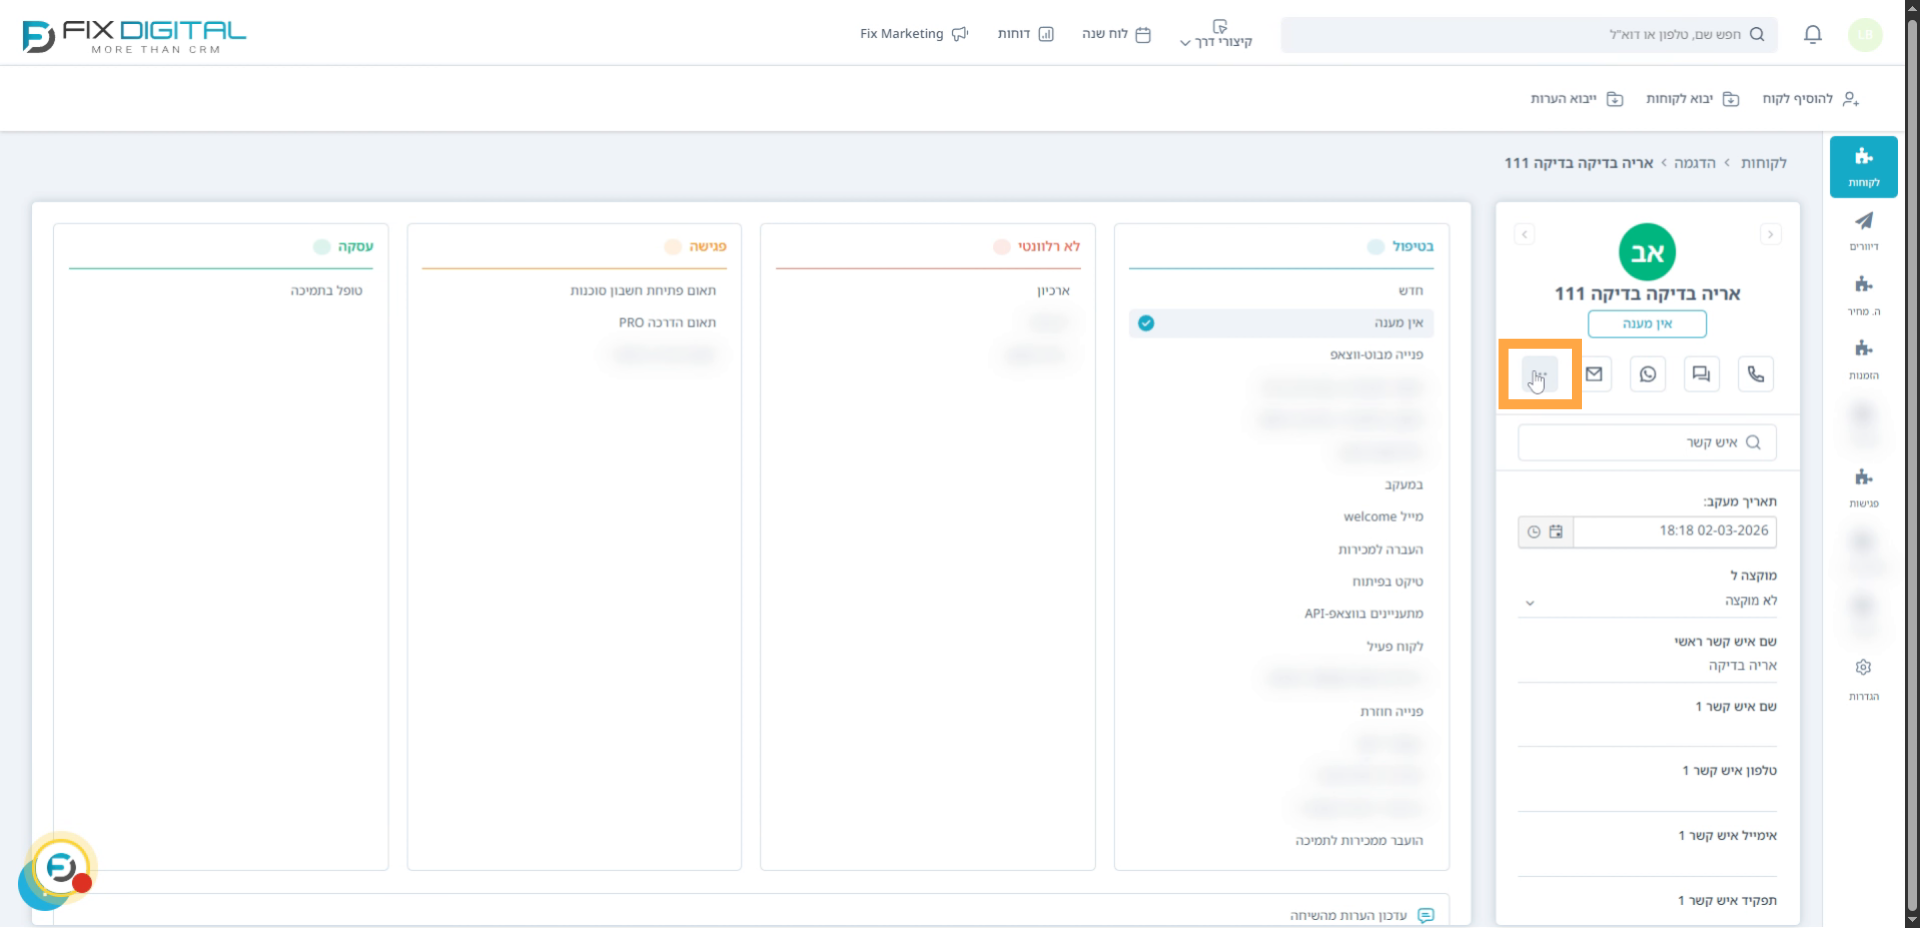Image resolution: width=1920 pixels, height=928 pixels.
Task: Click the להוסיף לקוח add customer button
Action: [x=1810, y=99]
